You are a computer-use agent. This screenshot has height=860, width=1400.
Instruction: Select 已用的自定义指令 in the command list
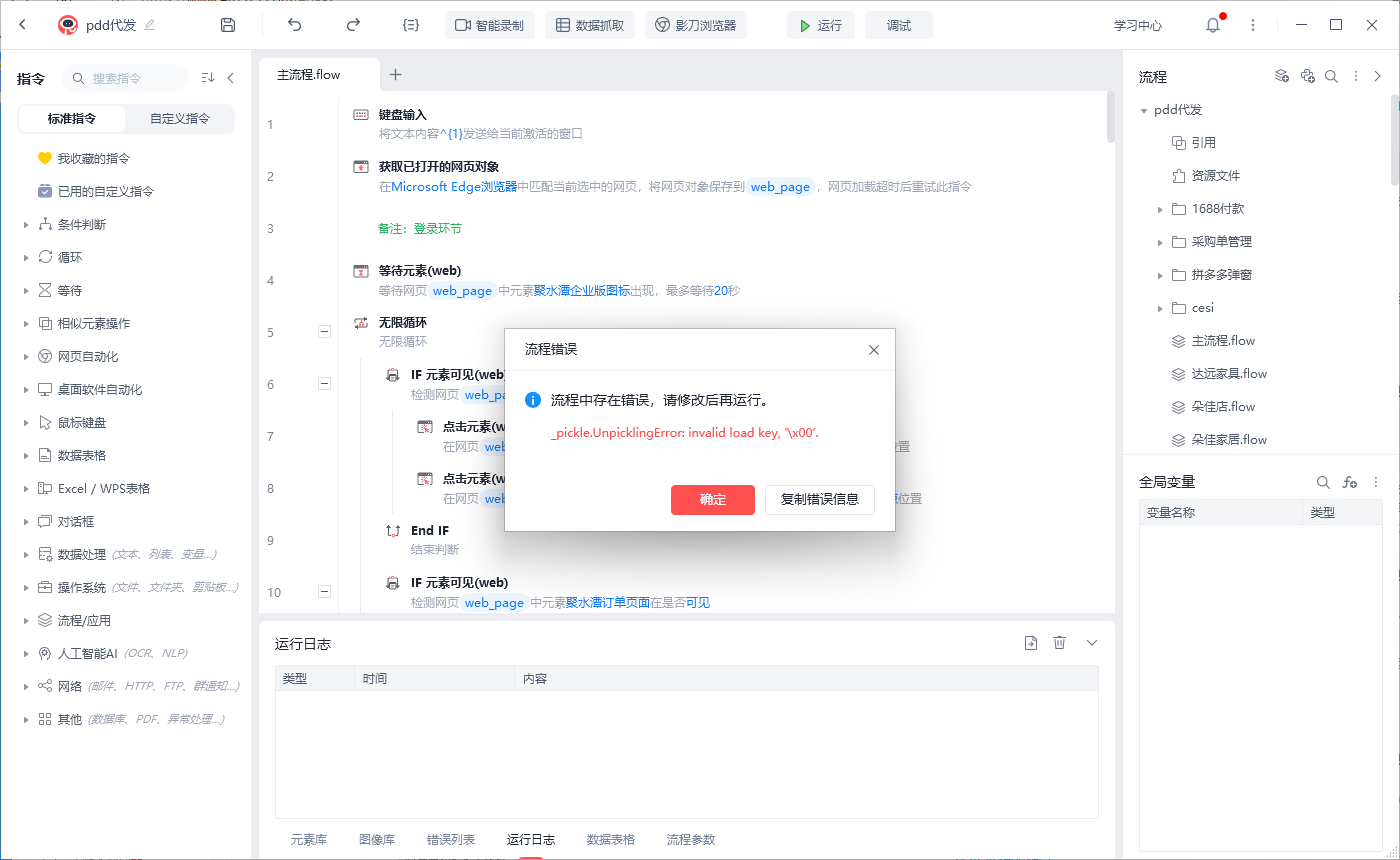pyautogui.click(x=106, y=191)
